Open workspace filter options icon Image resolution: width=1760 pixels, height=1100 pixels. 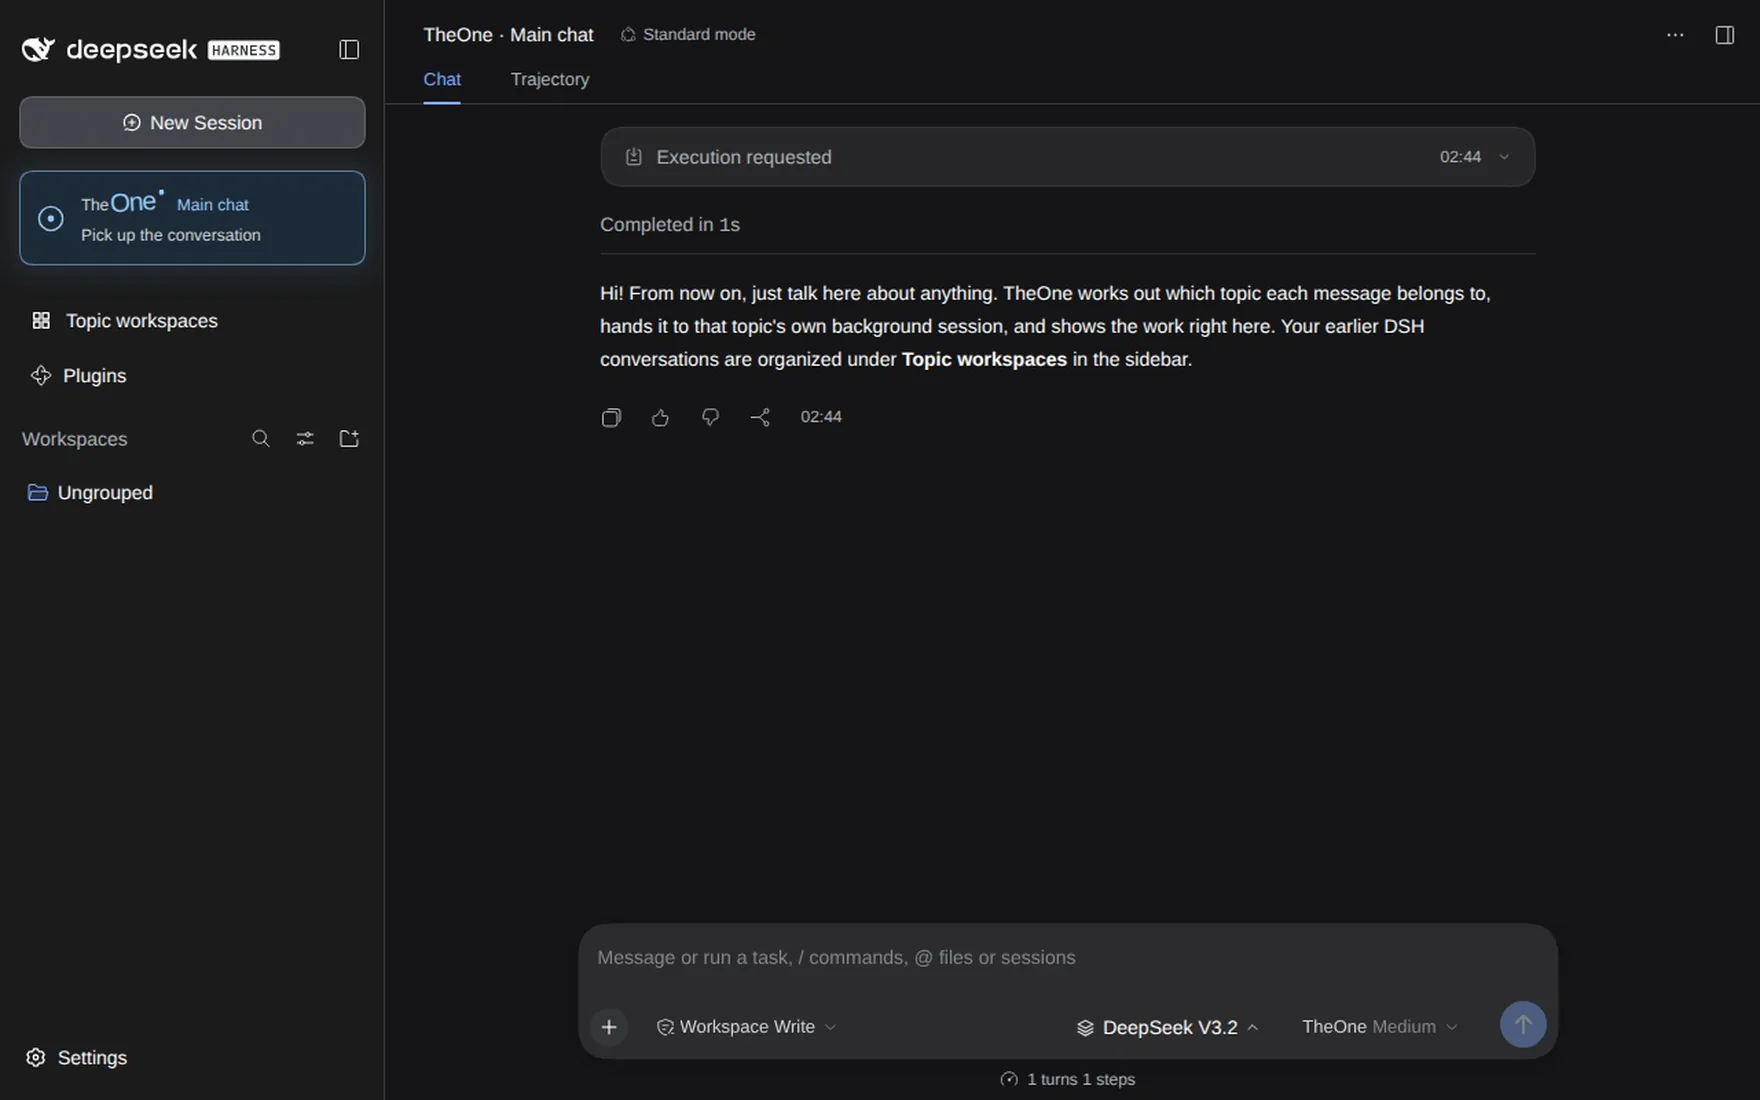click(x=305, y=439)
